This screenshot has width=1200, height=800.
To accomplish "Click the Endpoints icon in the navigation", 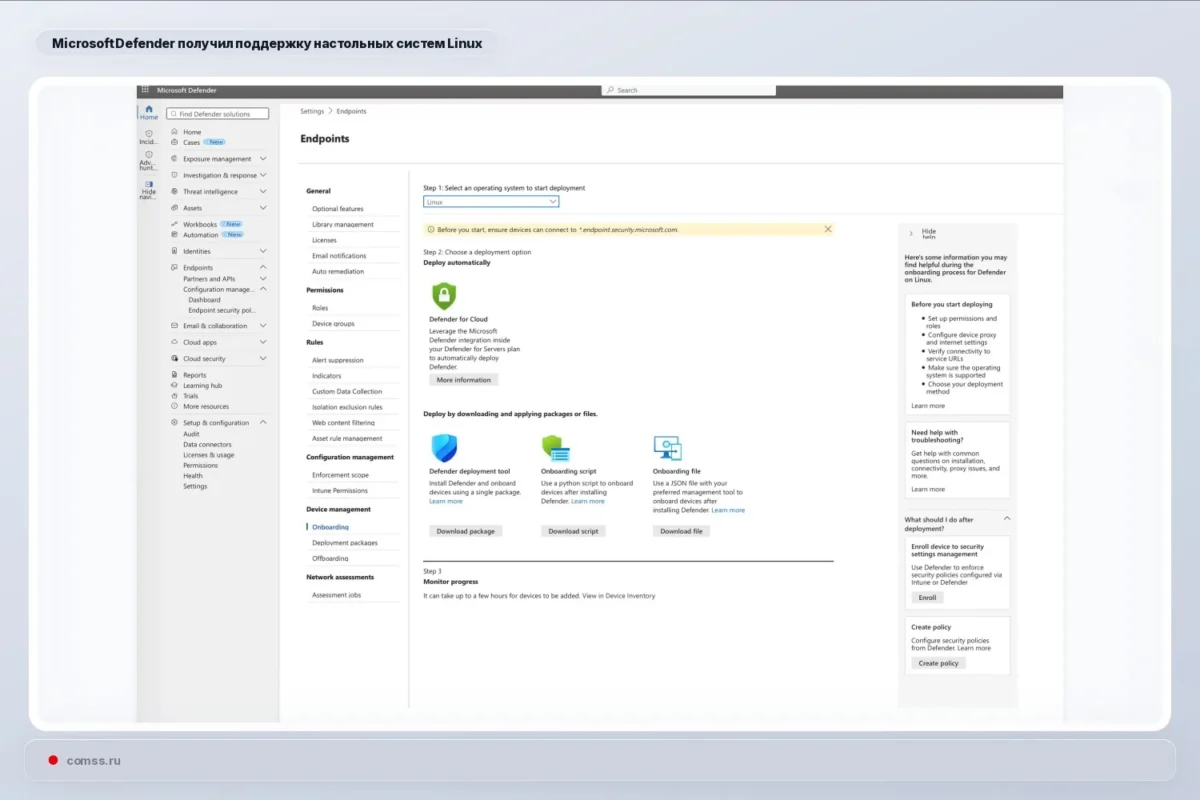I will point(174,268).
